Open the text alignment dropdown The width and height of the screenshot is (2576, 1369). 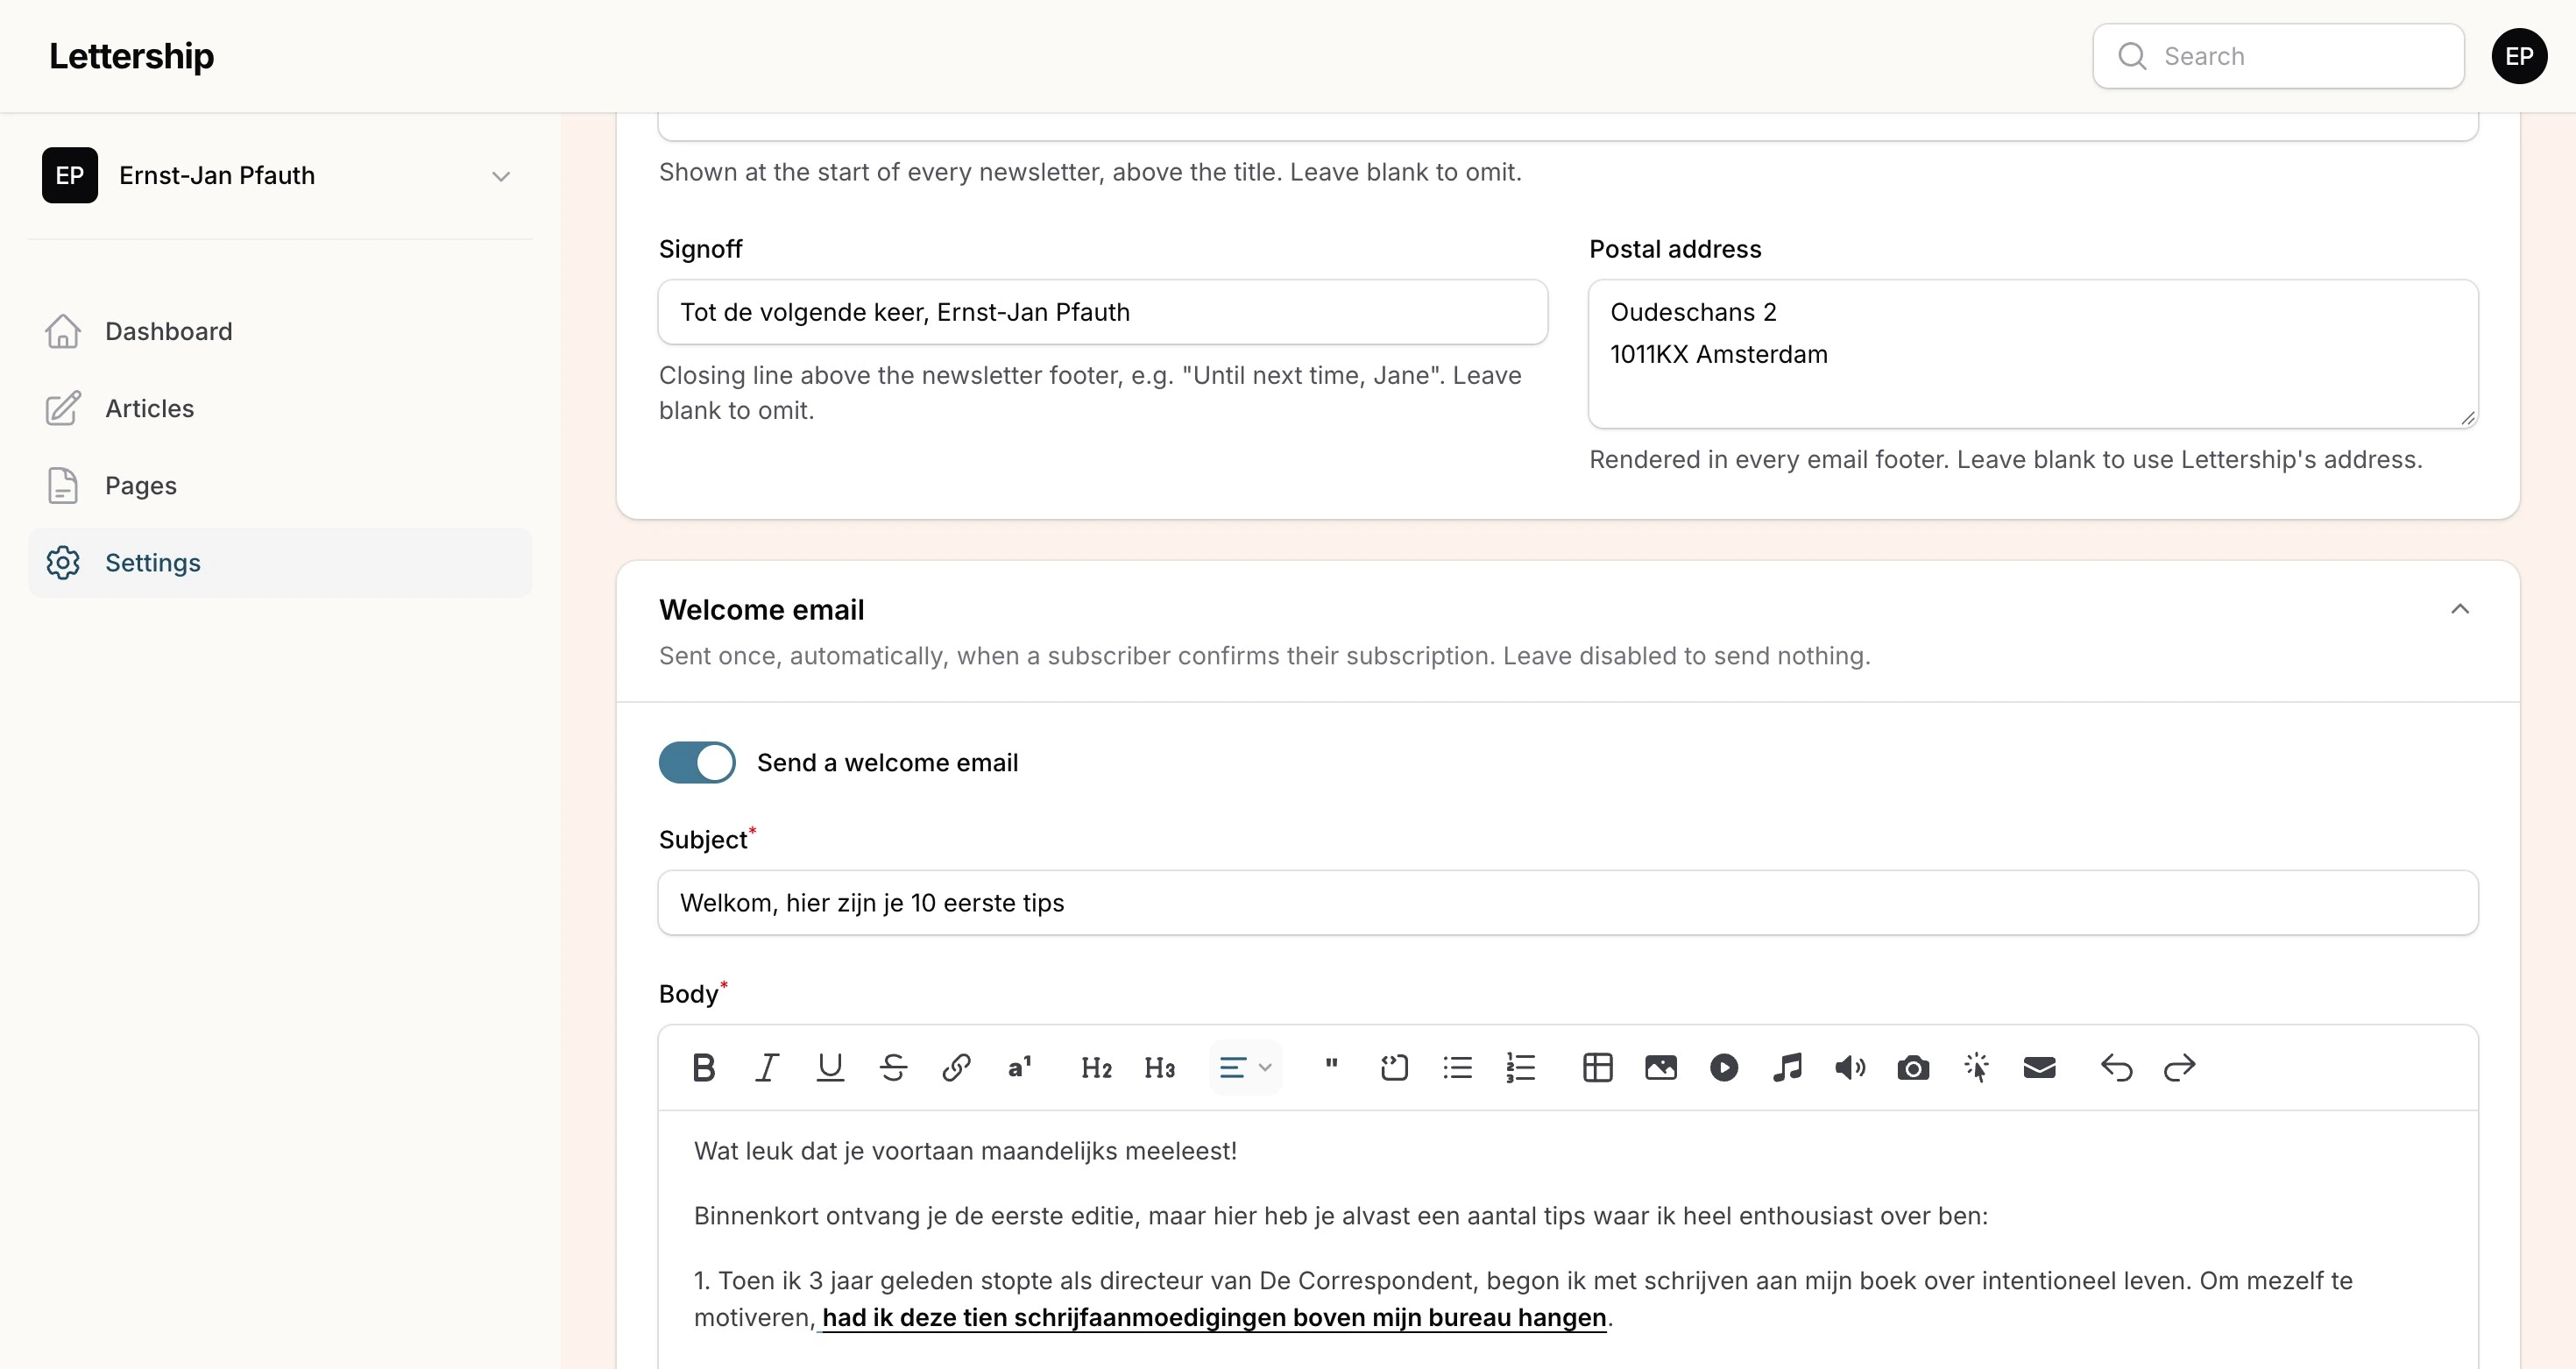[1245, 1067]
